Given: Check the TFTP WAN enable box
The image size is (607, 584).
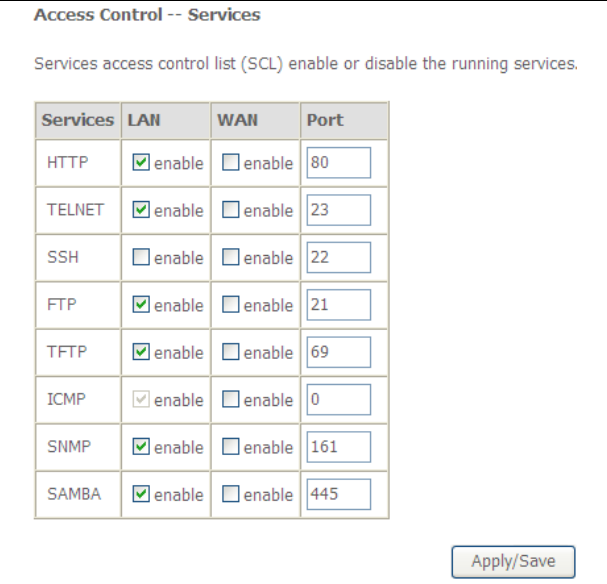Looking at the screenshot, I should coord(231,353).
